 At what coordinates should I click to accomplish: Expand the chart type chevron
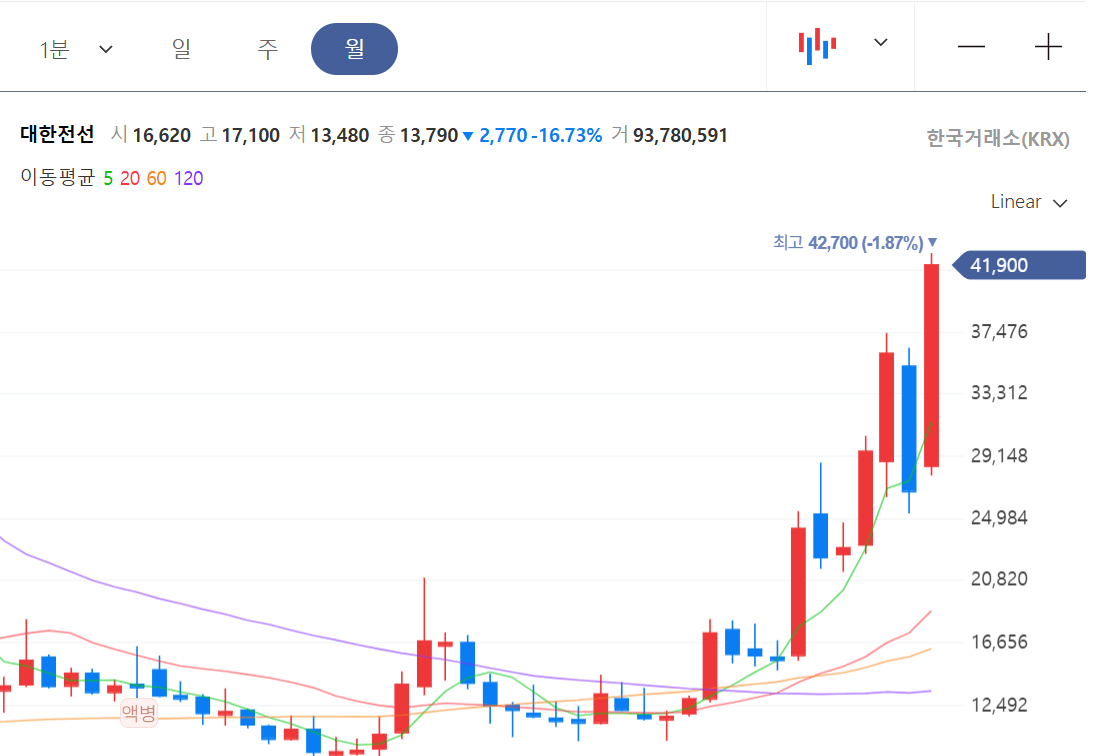(x=881, y=43)
